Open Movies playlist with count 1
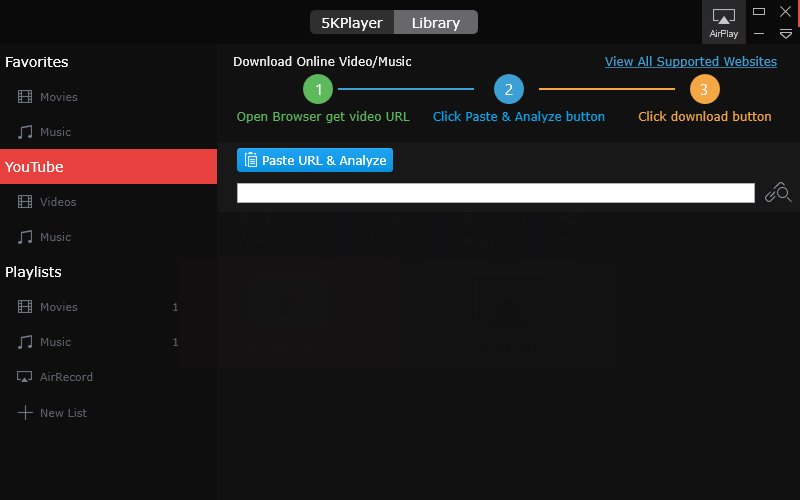800x500 pixels. coord(108,307)
